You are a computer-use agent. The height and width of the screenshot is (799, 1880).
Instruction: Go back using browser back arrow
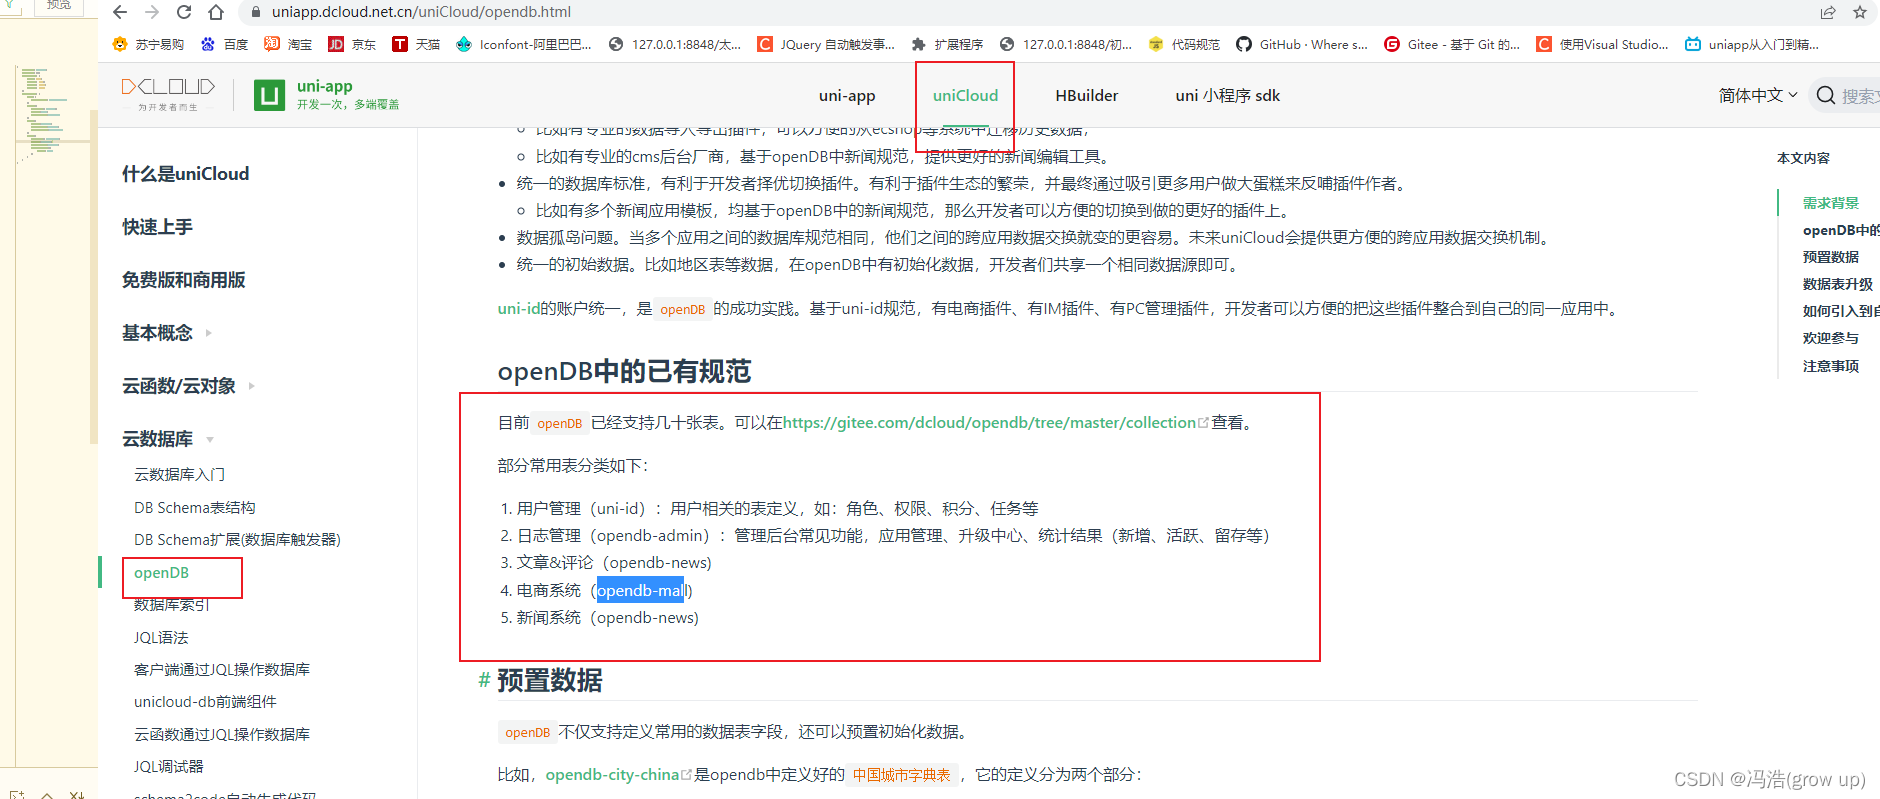pyautogui.click(x=120, y=12)
